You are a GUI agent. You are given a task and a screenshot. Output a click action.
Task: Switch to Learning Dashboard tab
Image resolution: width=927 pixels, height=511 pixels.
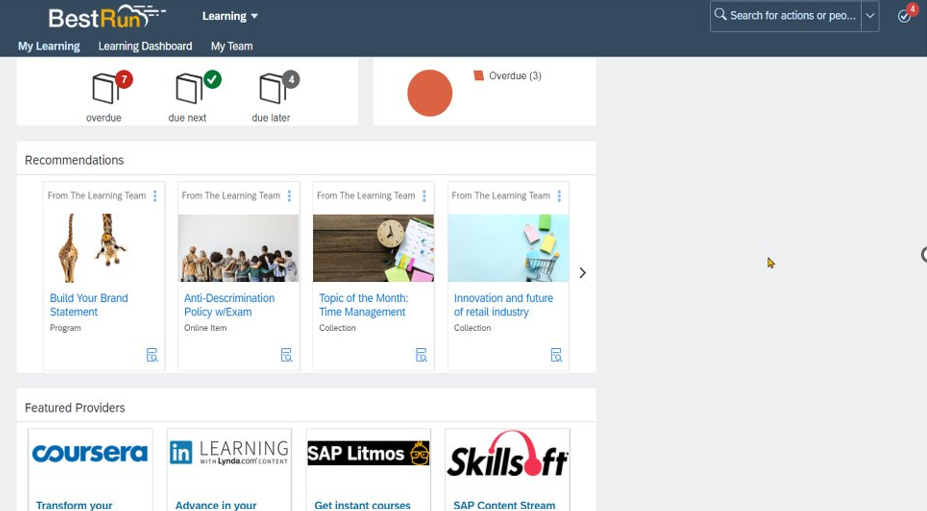coord(145,46)
